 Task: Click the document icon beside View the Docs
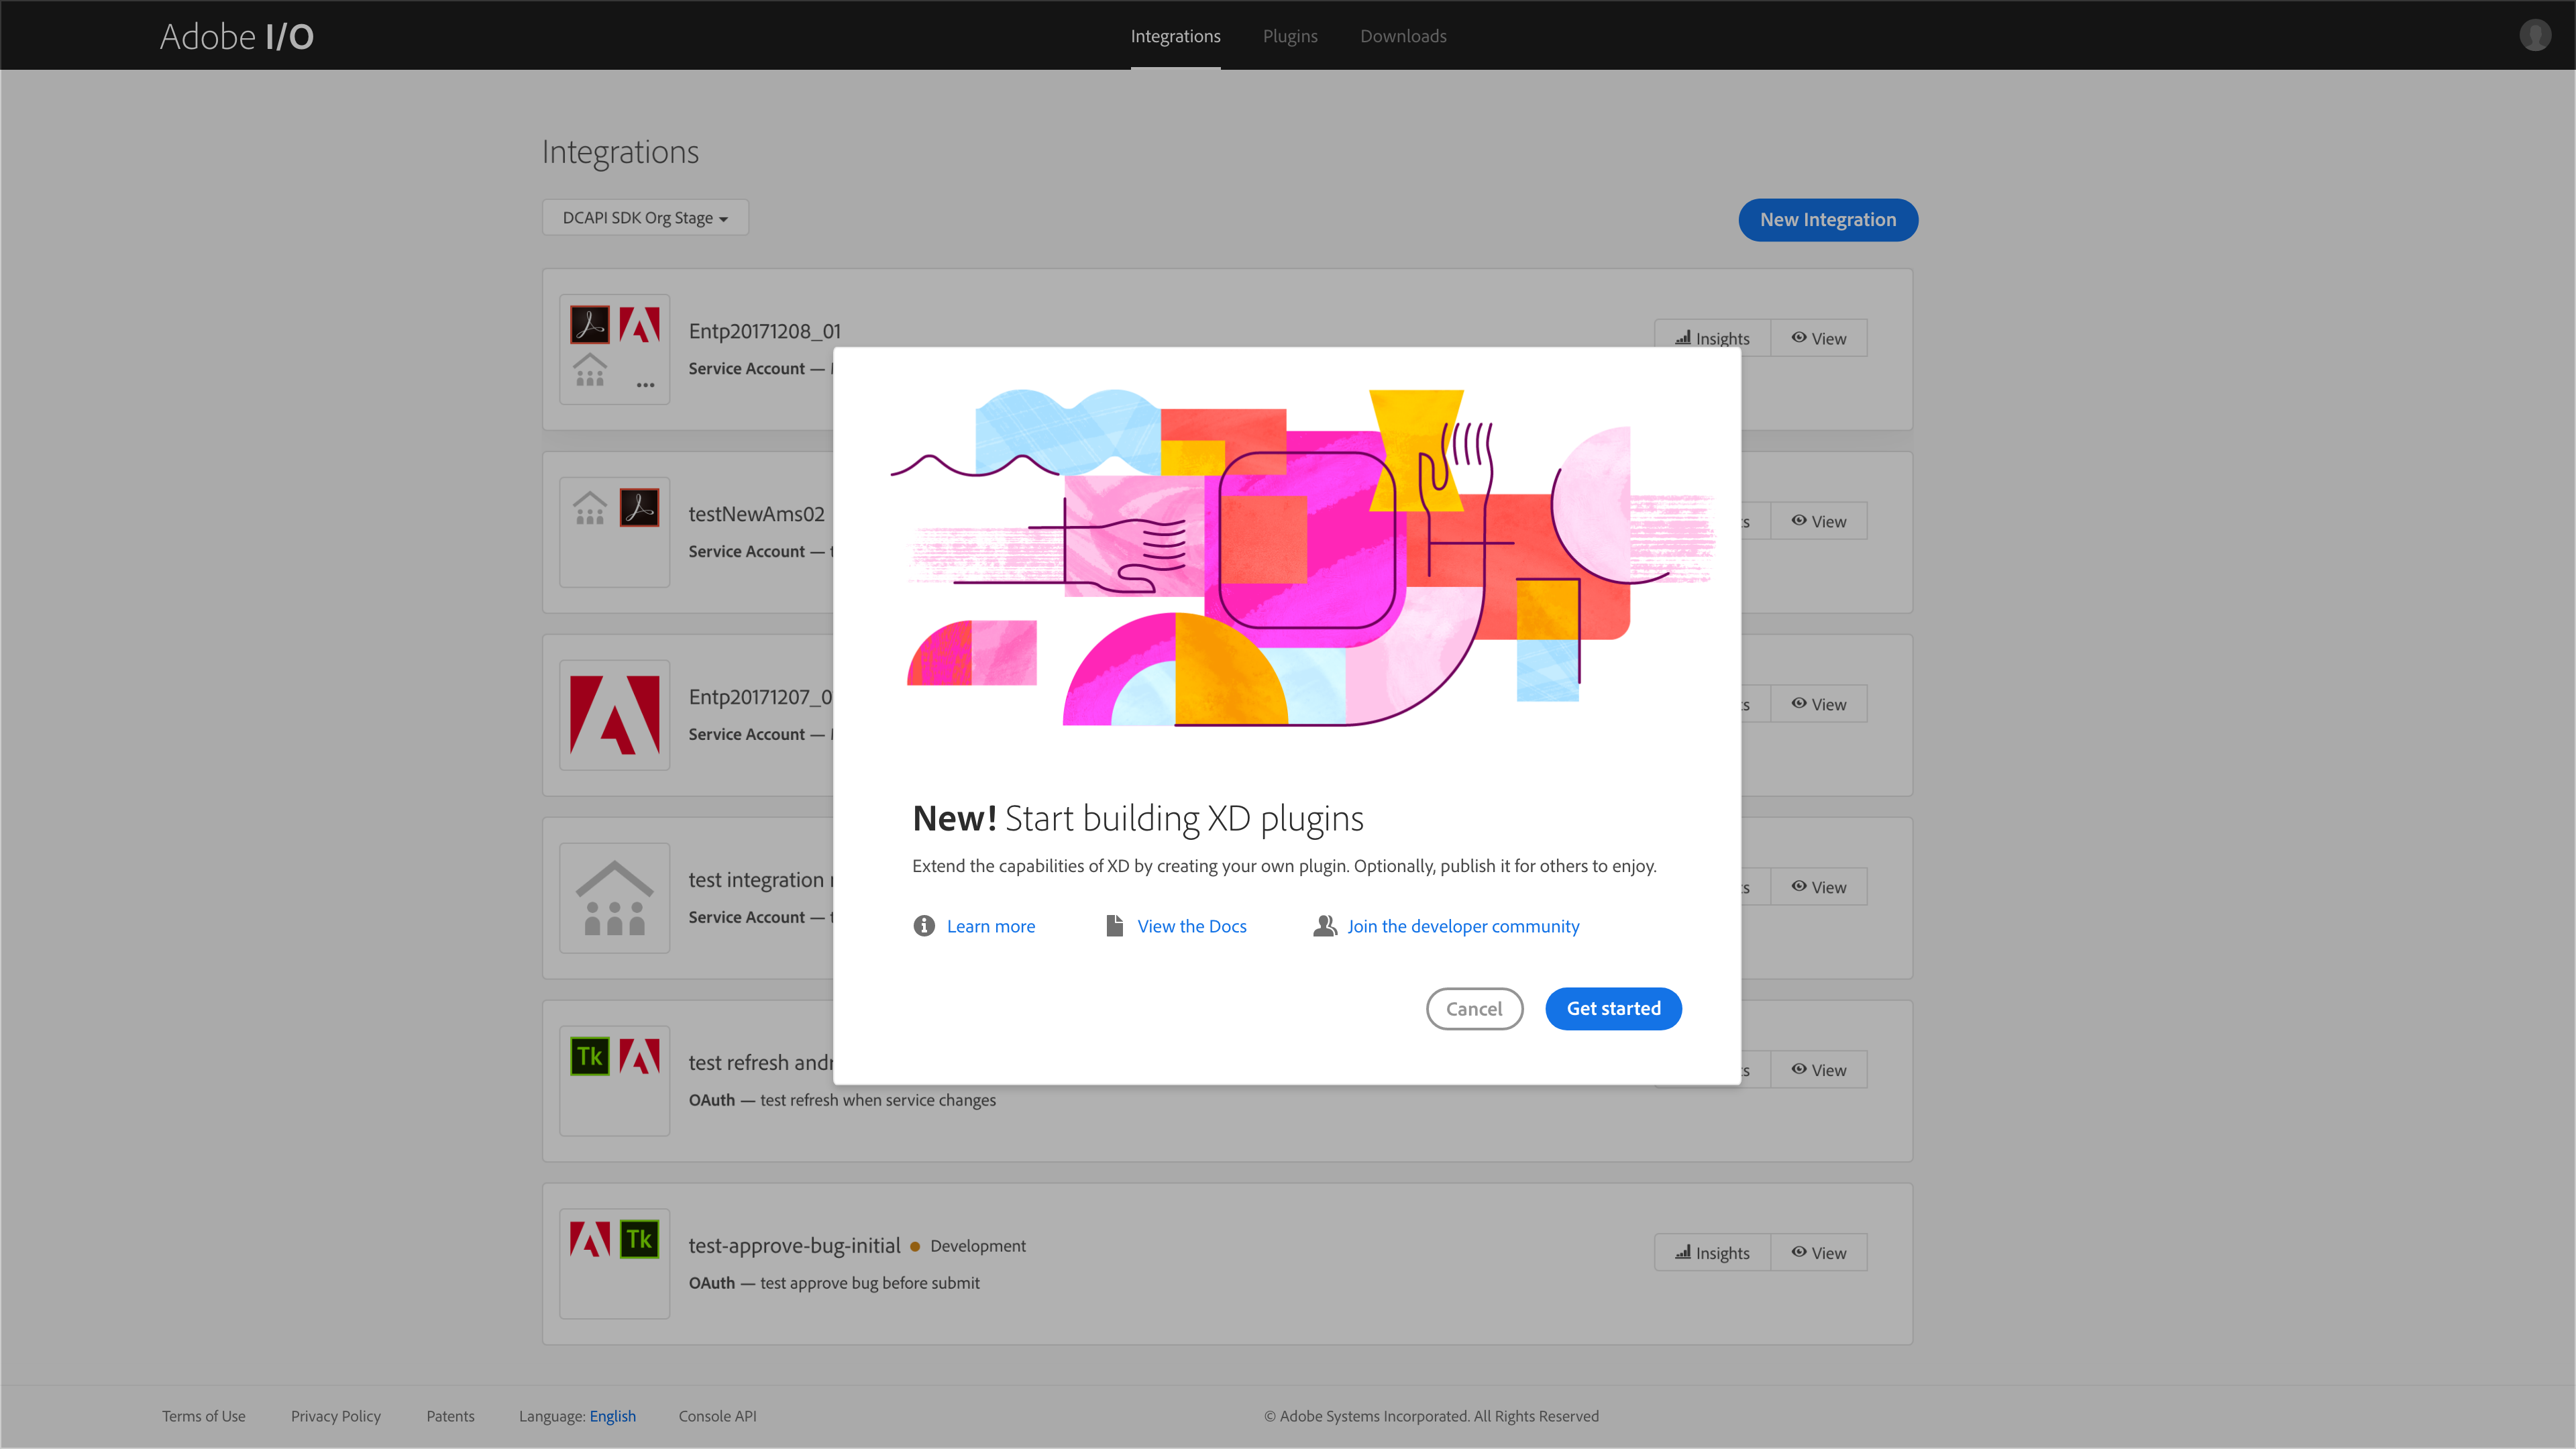click(1114, 926)
